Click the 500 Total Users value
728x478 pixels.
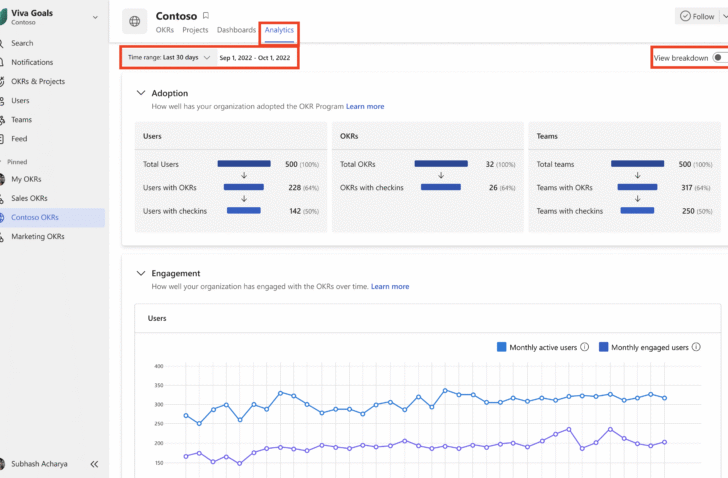click(291, 164)
